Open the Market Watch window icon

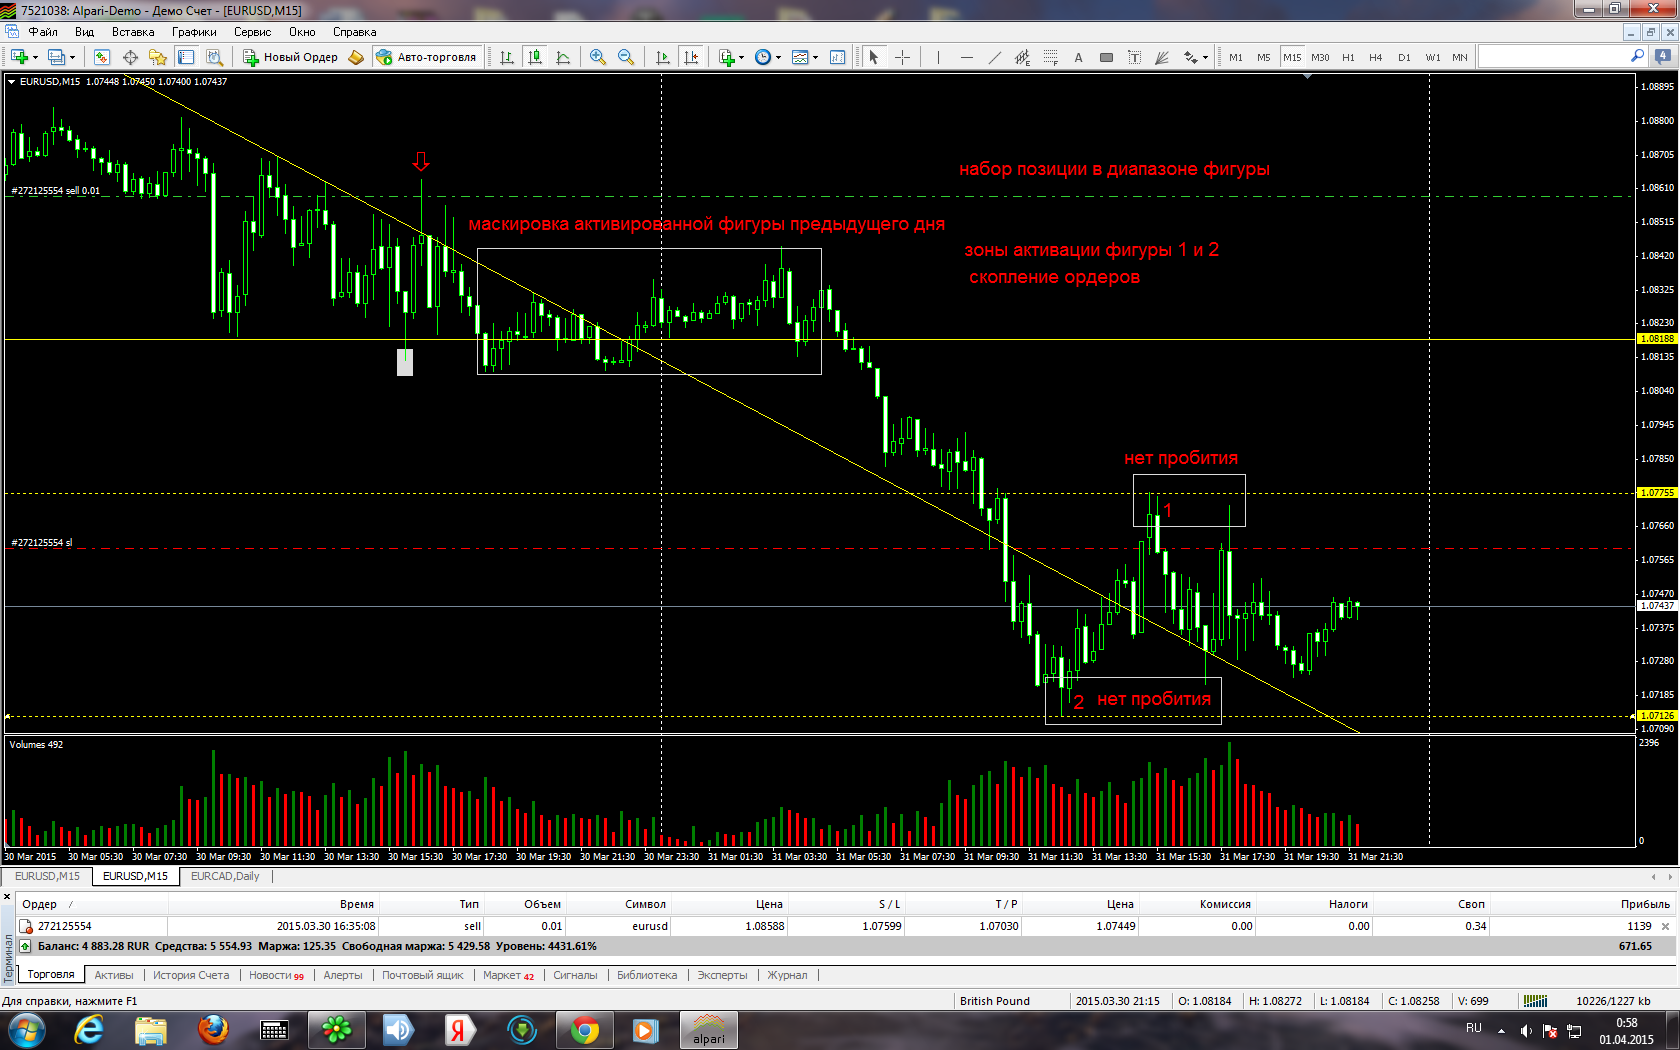click(102, 57)
